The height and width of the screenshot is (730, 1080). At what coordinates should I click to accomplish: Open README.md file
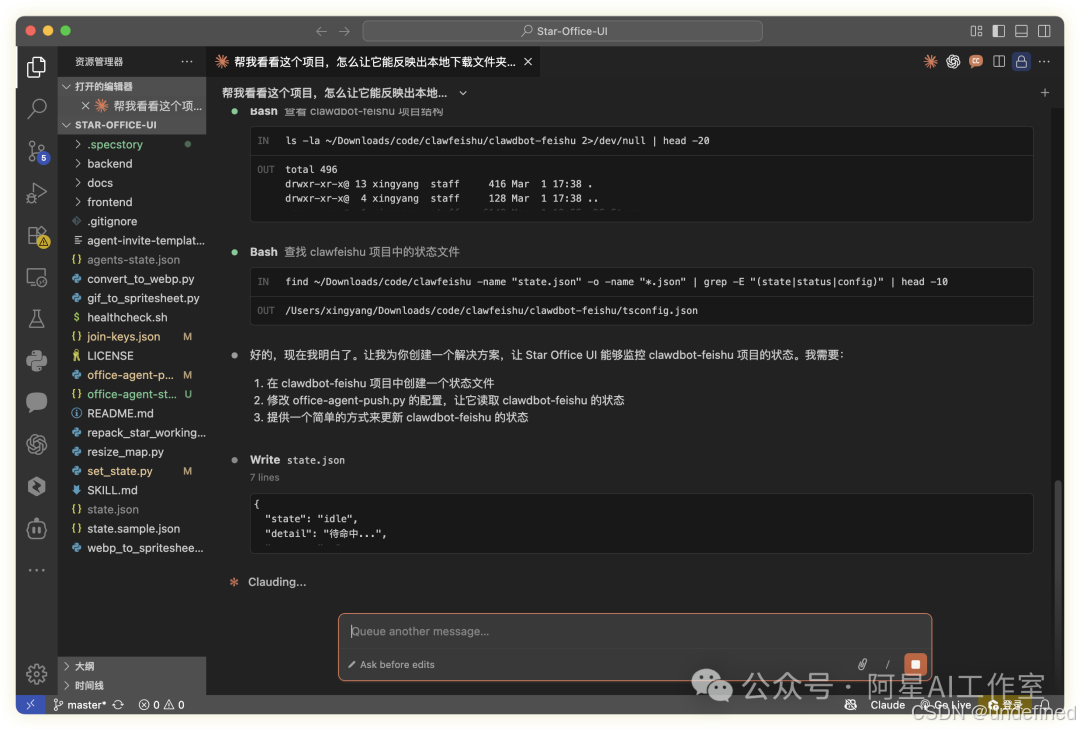132,413
